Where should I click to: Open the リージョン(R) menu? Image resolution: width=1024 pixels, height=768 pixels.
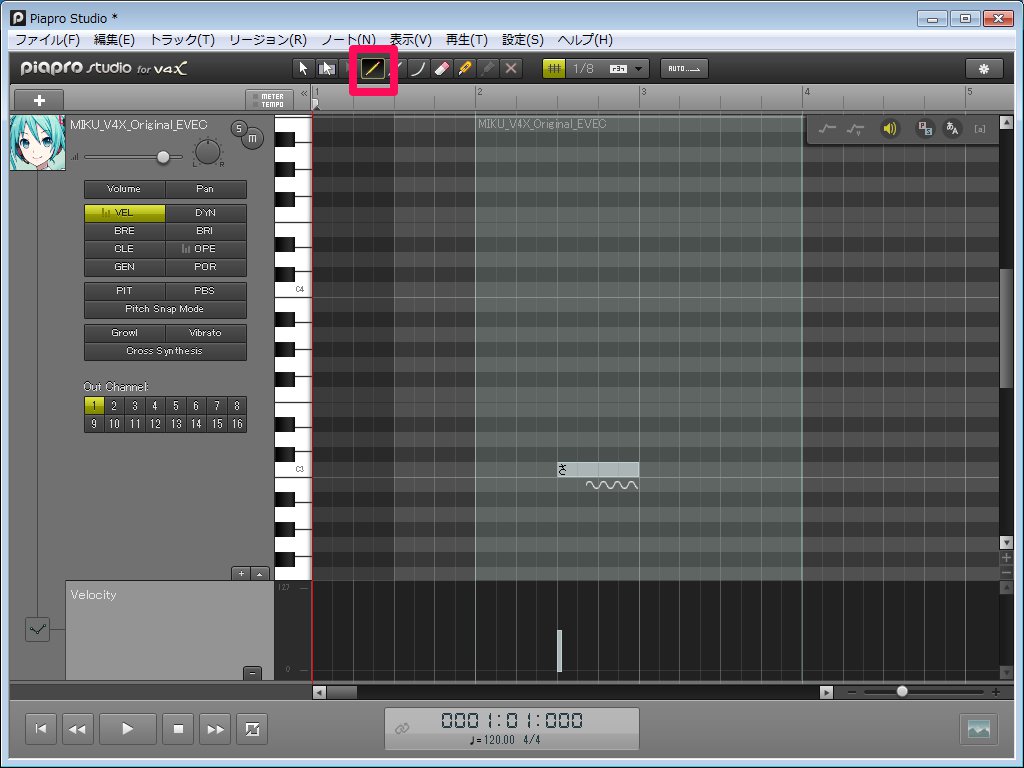[x=268, y=40]
